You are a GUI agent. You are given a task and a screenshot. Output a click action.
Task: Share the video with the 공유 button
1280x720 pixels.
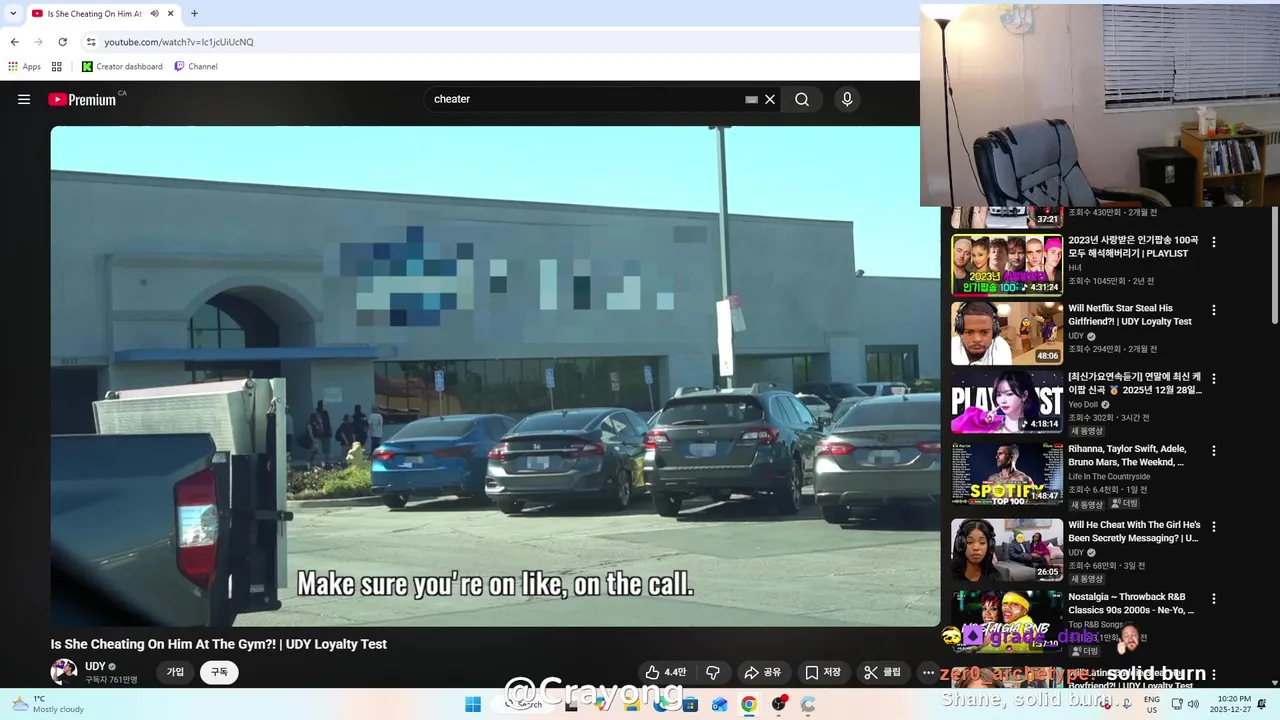click(763, 672)
